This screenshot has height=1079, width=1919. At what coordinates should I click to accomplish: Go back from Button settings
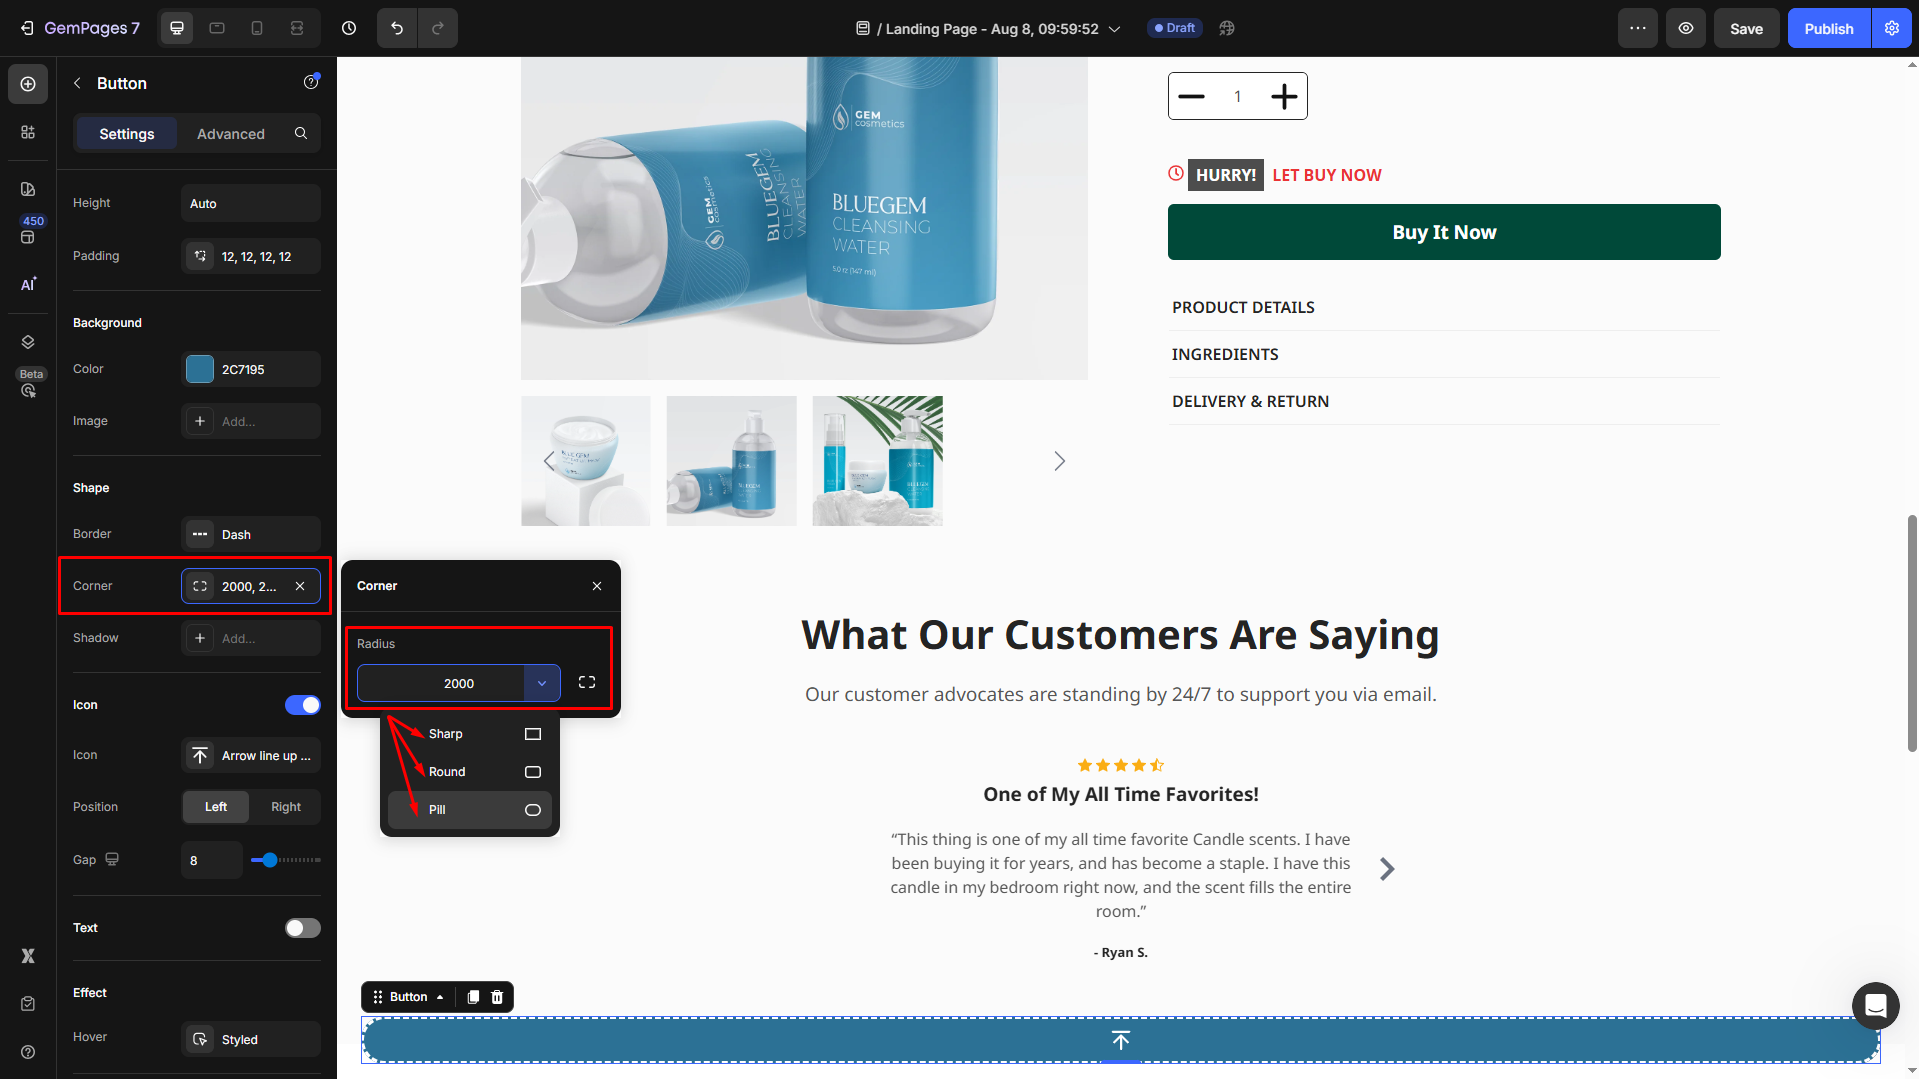[77, 83]
